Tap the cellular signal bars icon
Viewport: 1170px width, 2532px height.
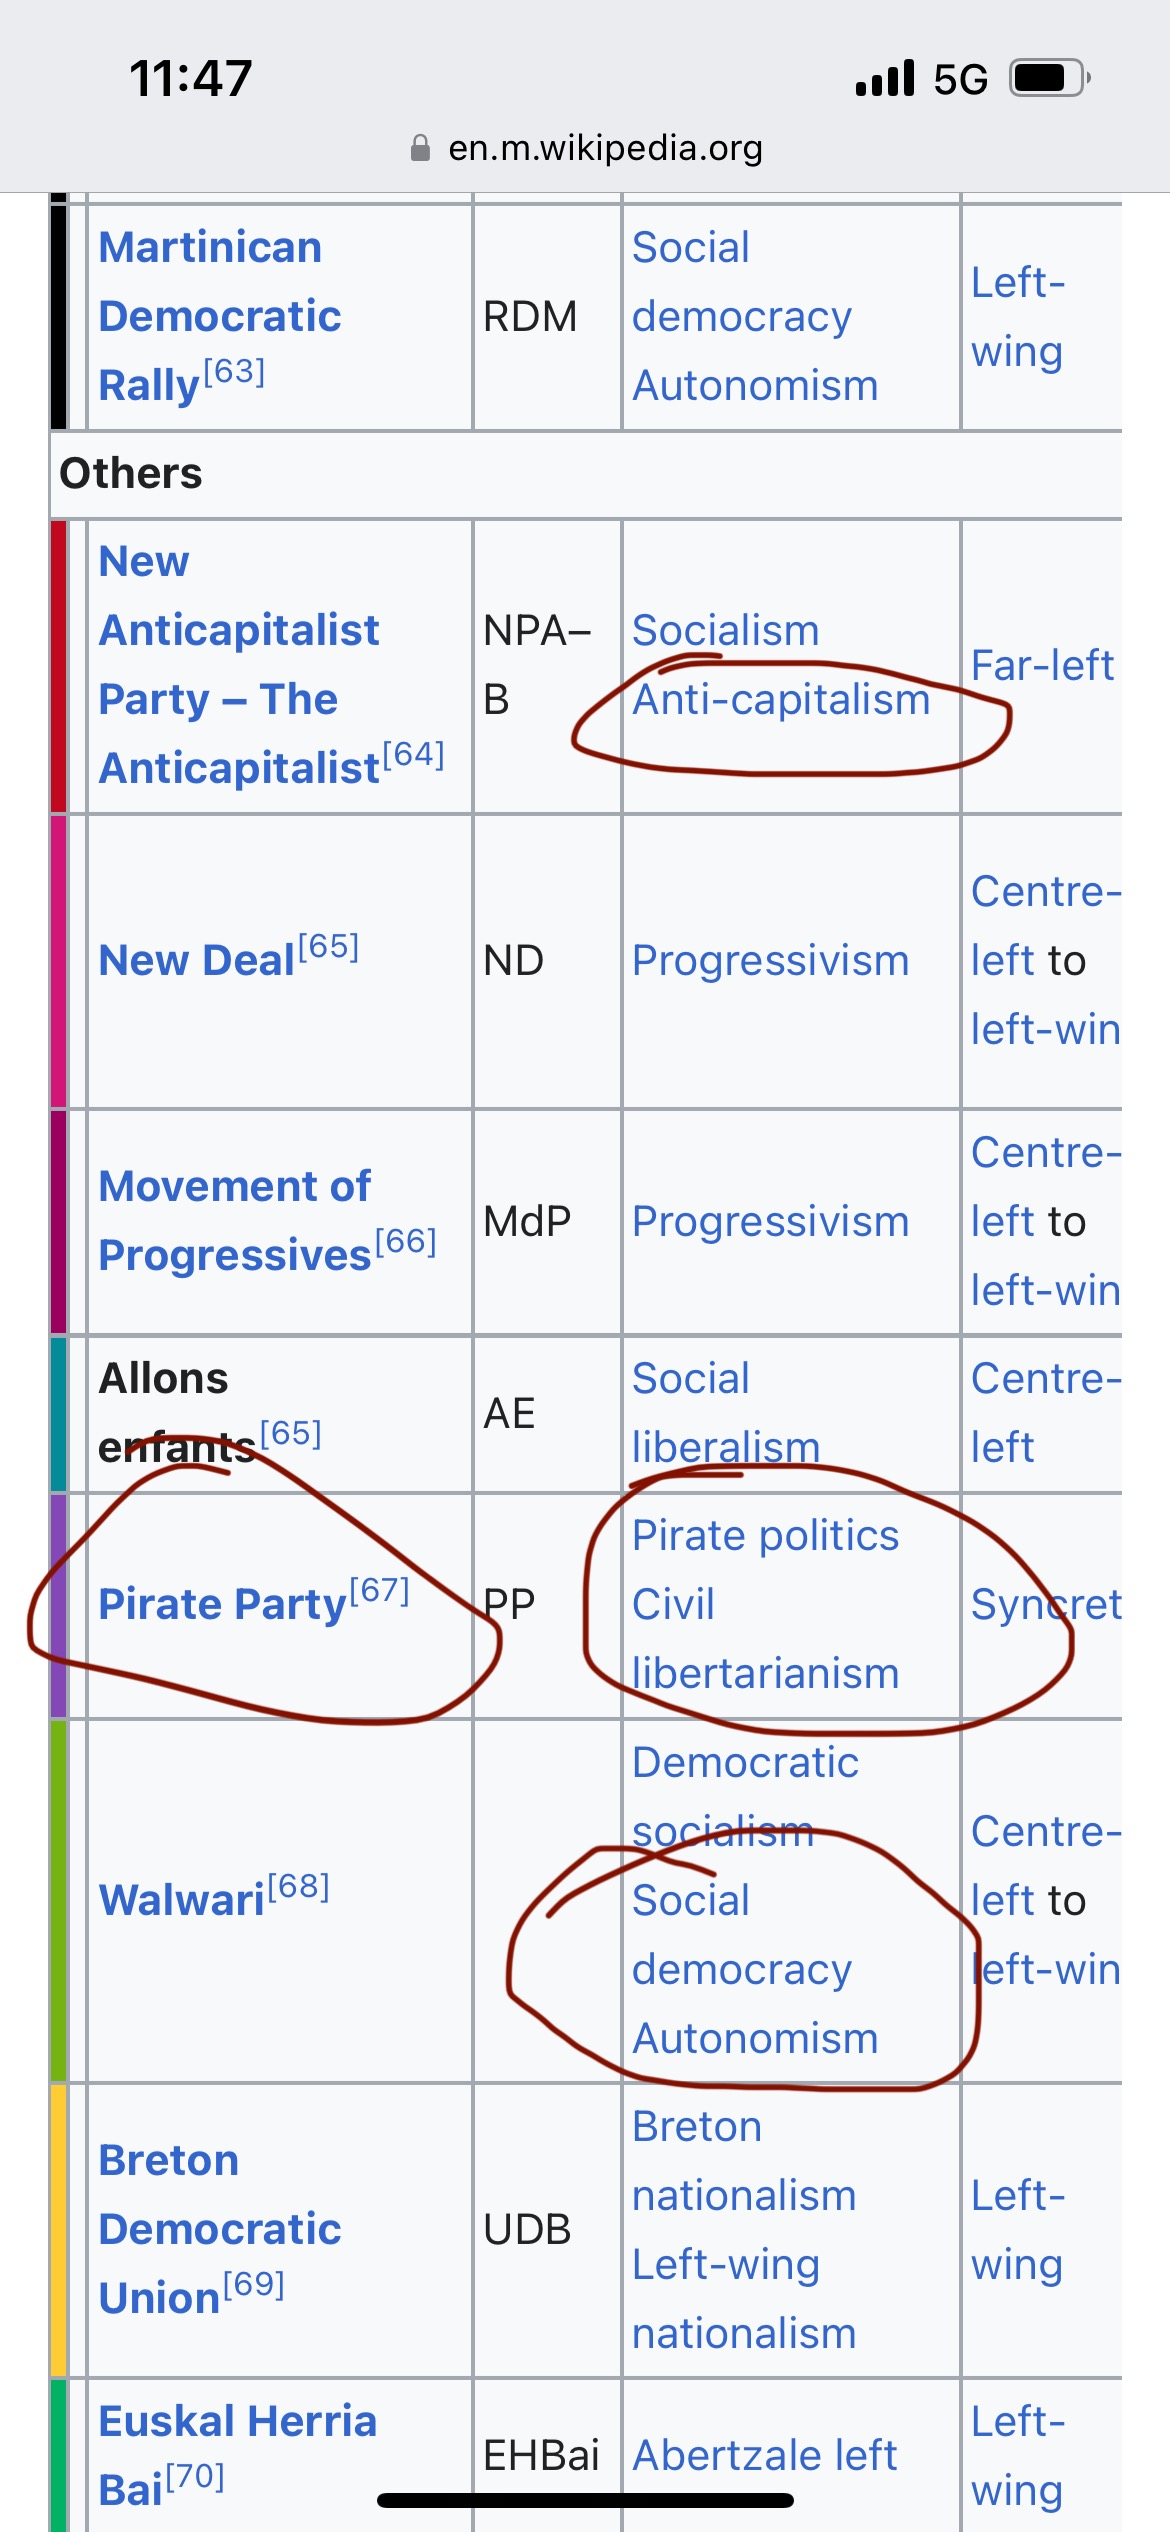(885, 78)
